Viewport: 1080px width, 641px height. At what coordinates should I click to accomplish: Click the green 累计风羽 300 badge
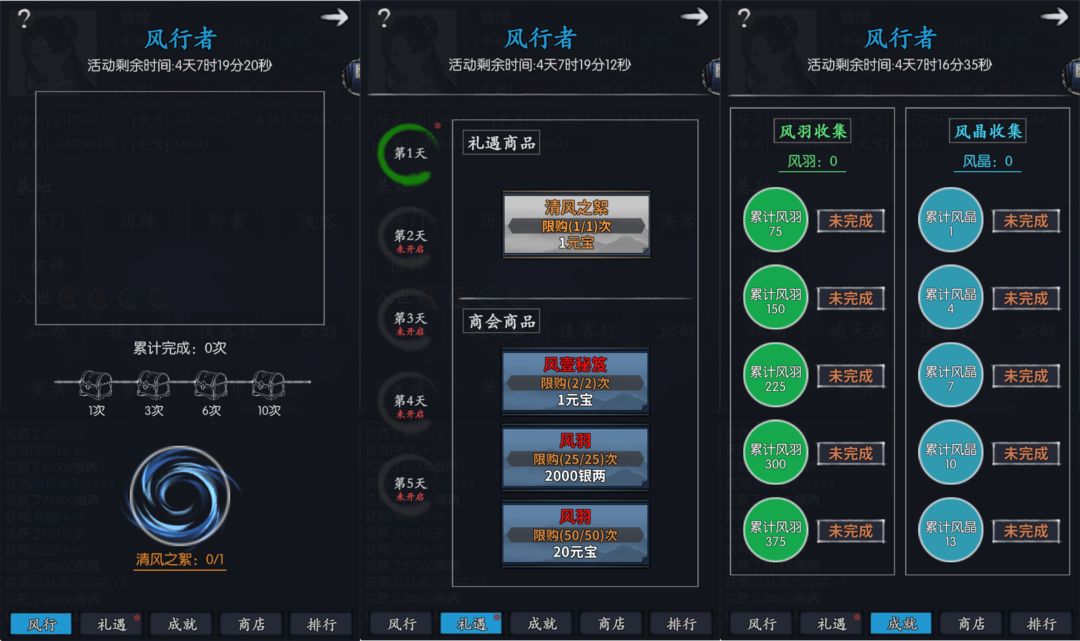pos(776,452)
